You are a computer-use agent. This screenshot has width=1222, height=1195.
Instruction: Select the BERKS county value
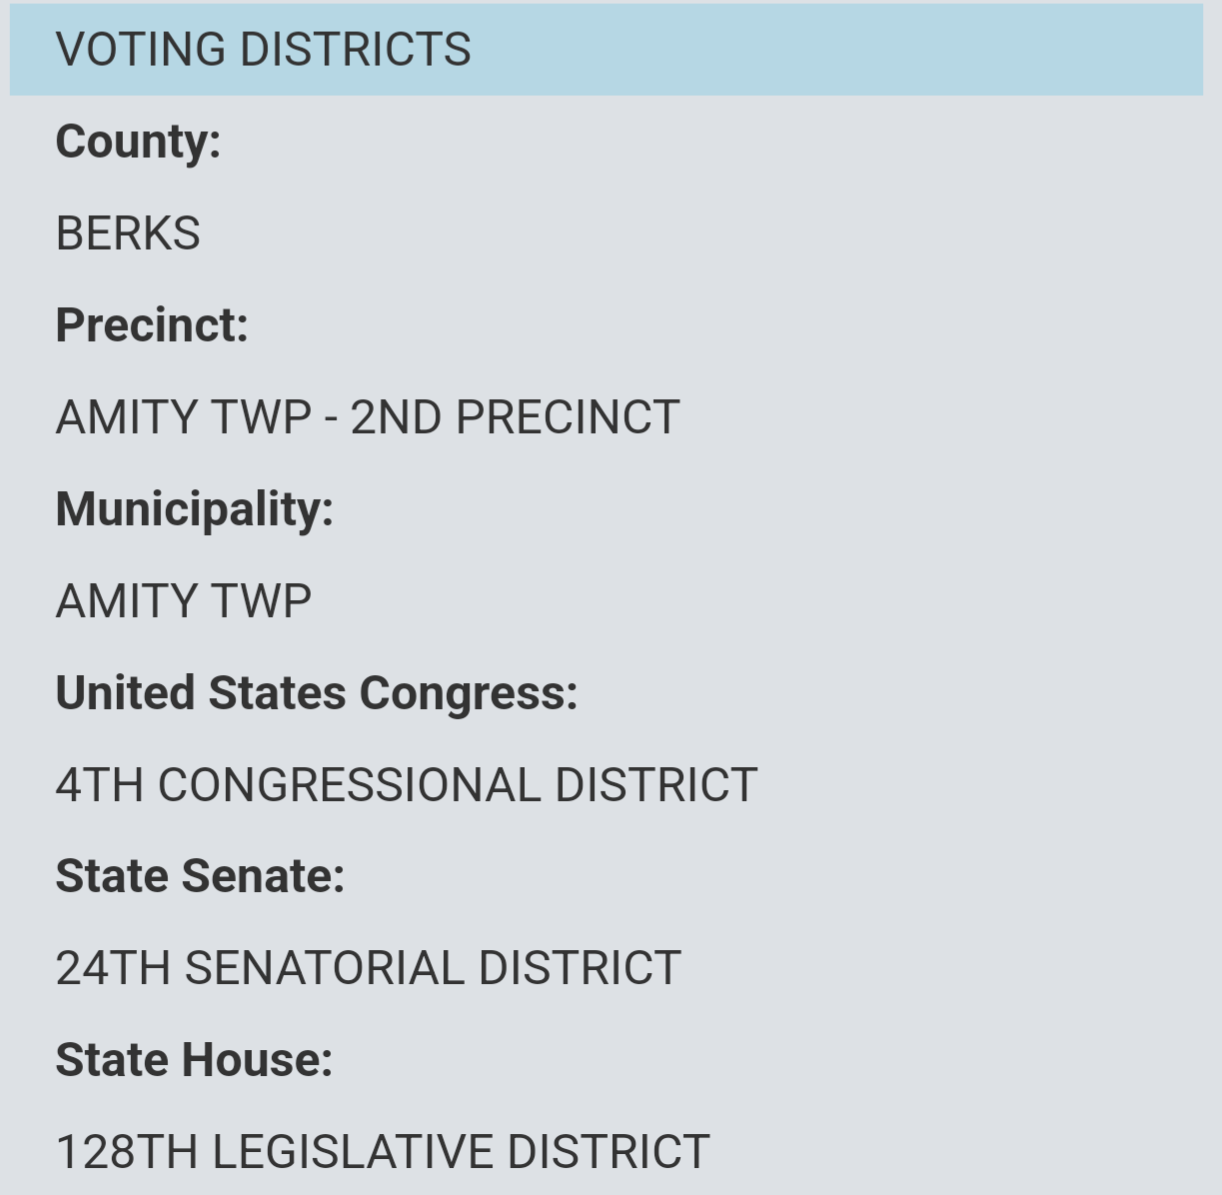(128, 233)
